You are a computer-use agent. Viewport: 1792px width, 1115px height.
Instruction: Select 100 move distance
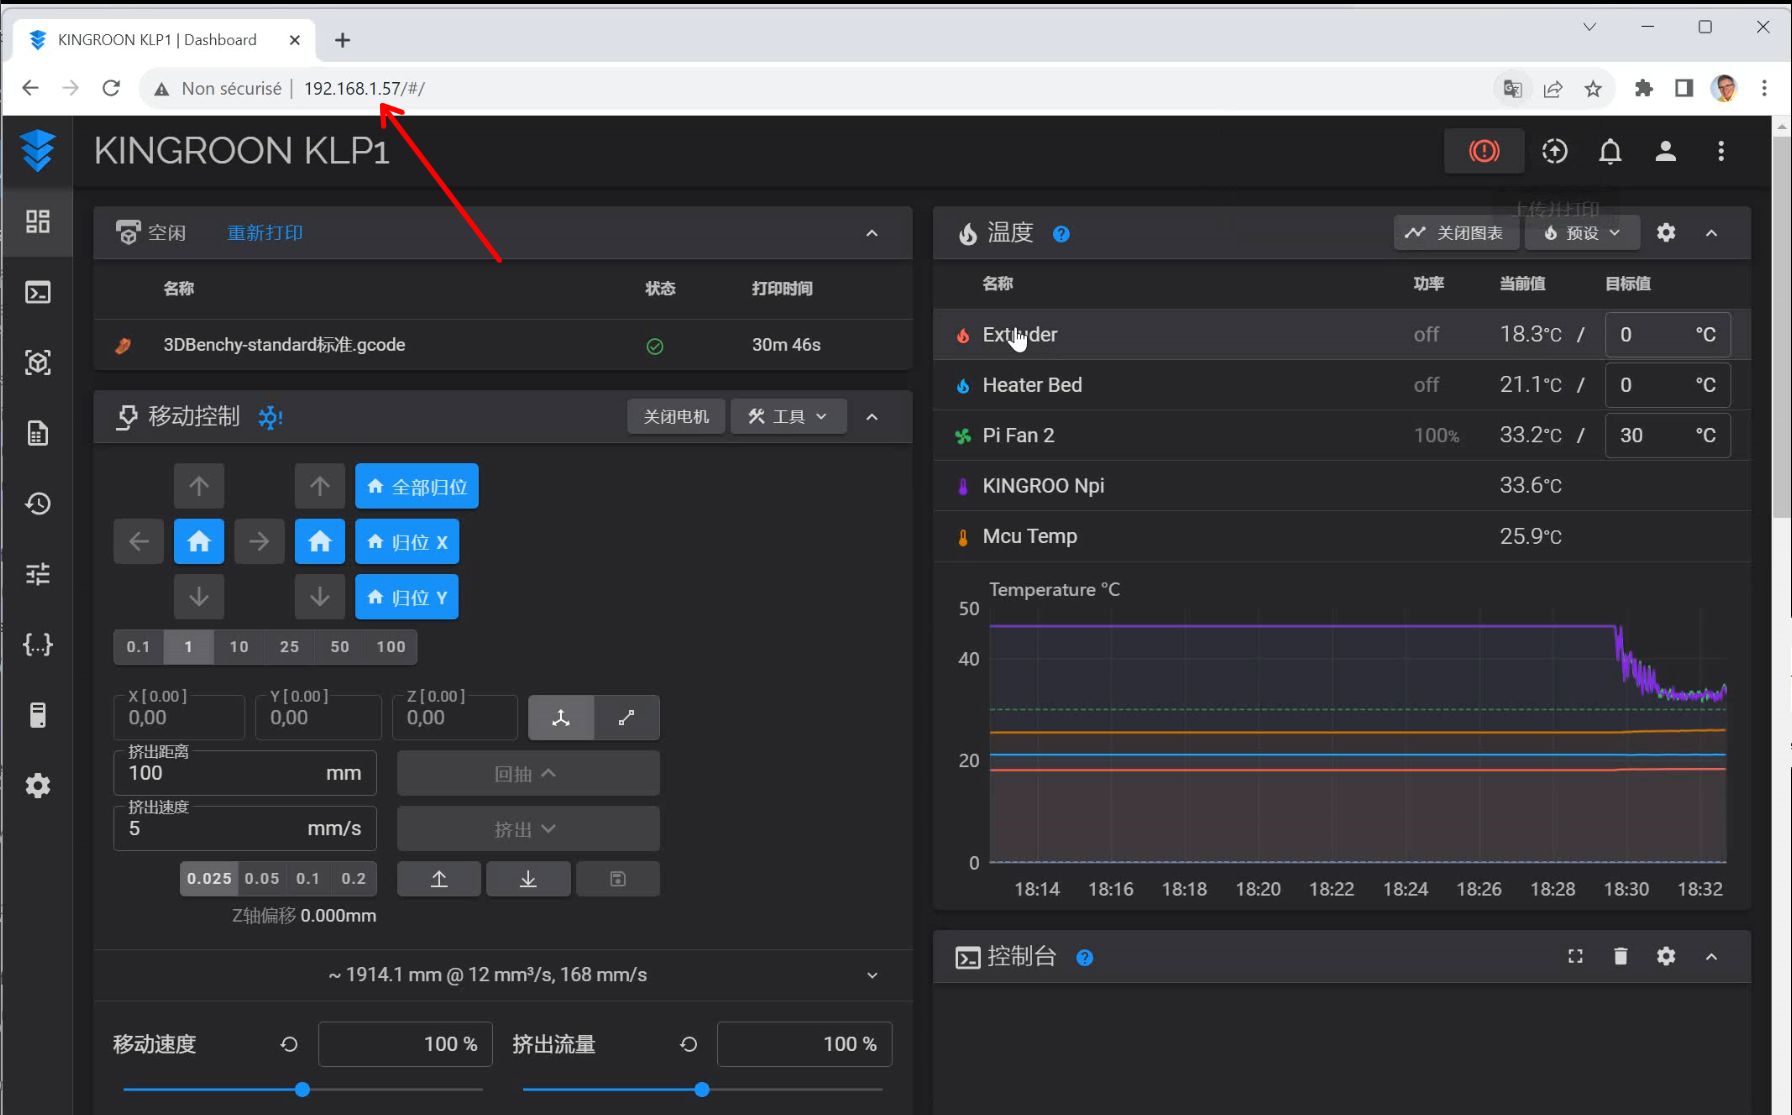(x=391, y=647)
